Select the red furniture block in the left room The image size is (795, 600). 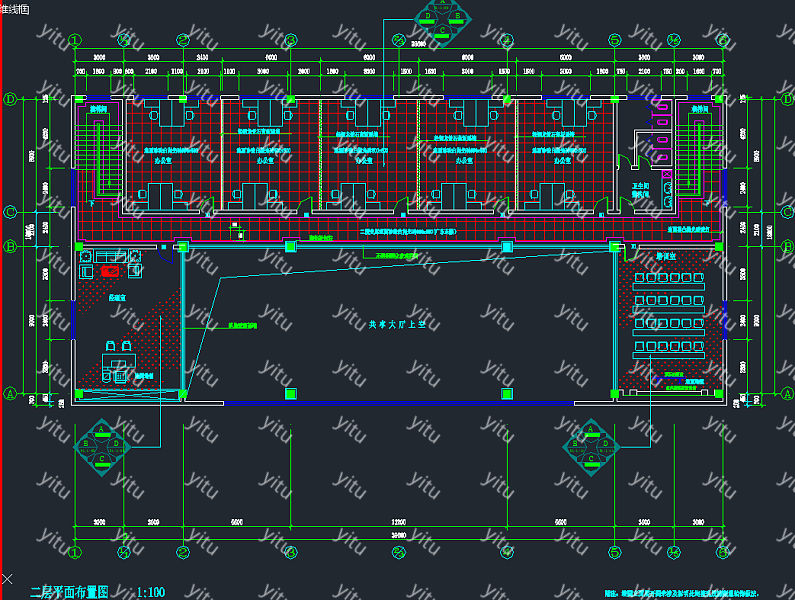pyautogui.click(x=110, y=271)
